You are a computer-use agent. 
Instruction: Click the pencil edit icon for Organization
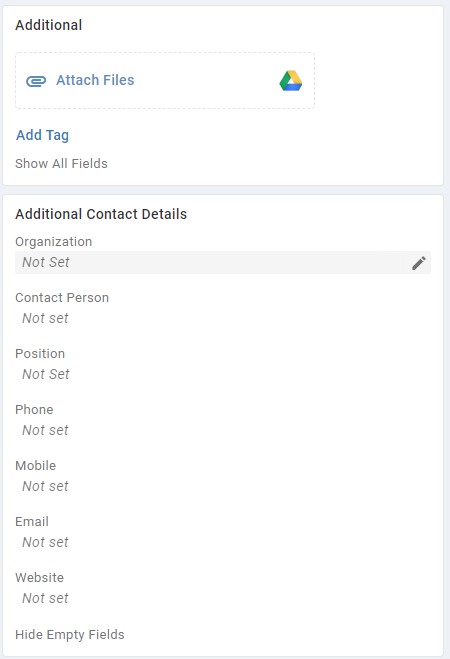418,263
